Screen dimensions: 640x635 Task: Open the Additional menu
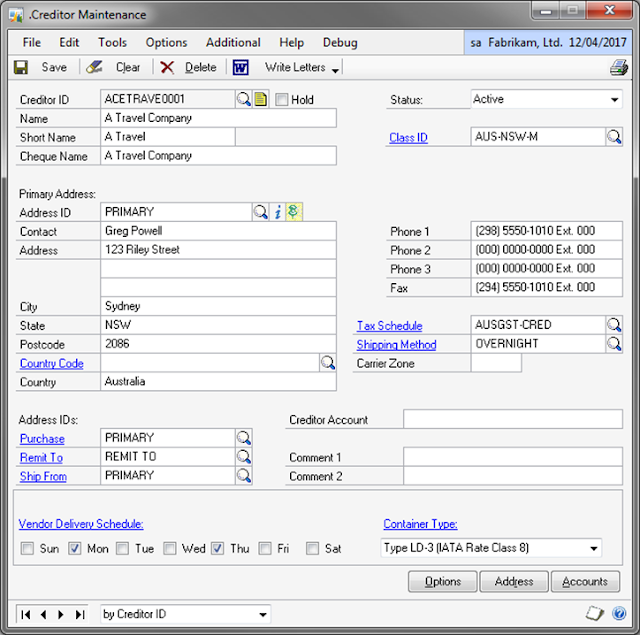pos(233,42)
